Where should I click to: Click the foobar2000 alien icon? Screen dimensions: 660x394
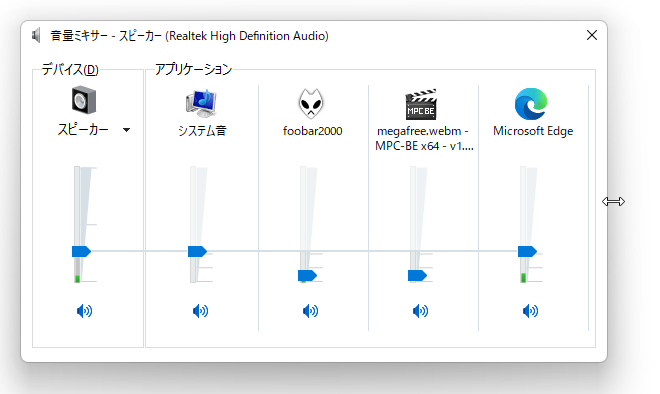(x=311, y=104)
